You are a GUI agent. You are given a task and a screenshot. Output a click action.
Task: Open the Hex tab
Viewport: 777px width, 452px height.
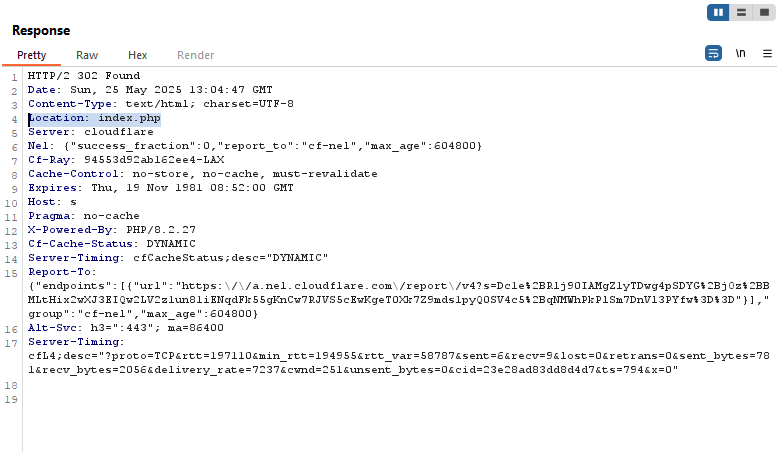pyautogui.click(x=137, y=55)
